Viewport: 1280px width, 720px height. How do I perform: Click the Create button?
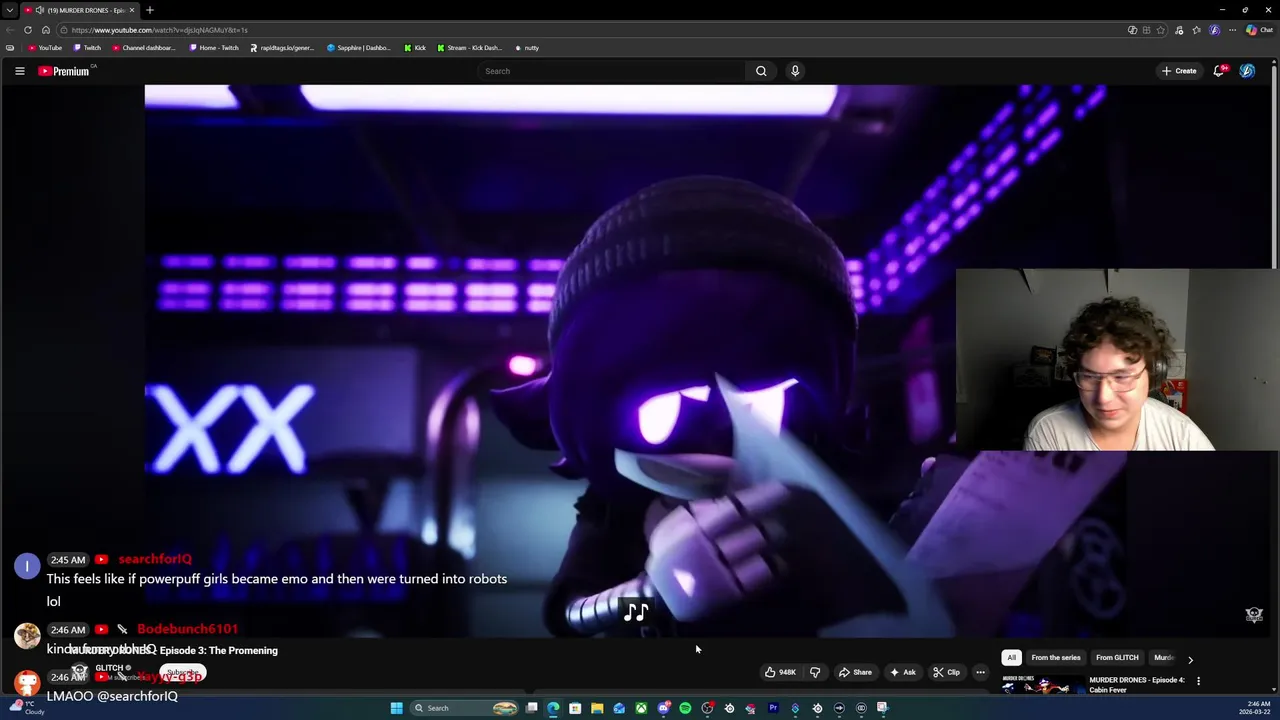click(1179, 71)
